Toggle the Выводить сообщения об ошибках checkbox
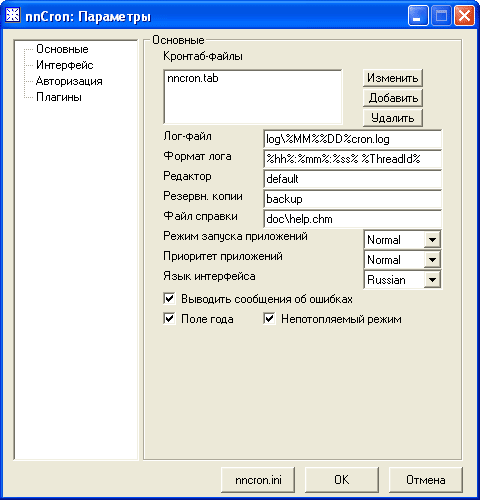 (169, 298)
